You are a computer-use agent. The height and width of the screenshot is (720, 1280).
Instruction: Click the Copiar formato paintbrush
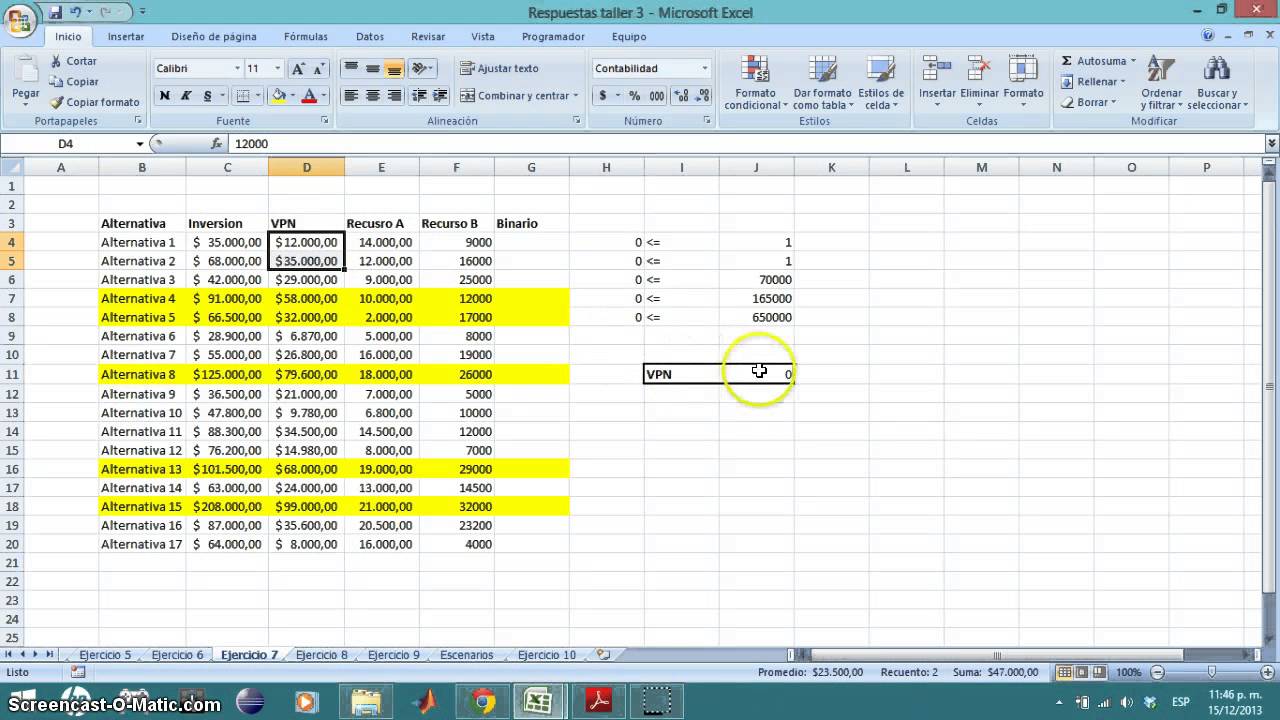(94, 102)
